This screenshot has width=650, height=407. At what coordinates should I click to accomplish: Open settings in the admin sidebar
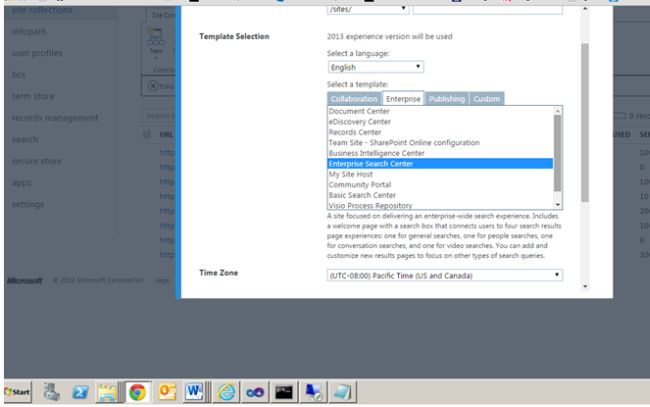pos(28,204)
